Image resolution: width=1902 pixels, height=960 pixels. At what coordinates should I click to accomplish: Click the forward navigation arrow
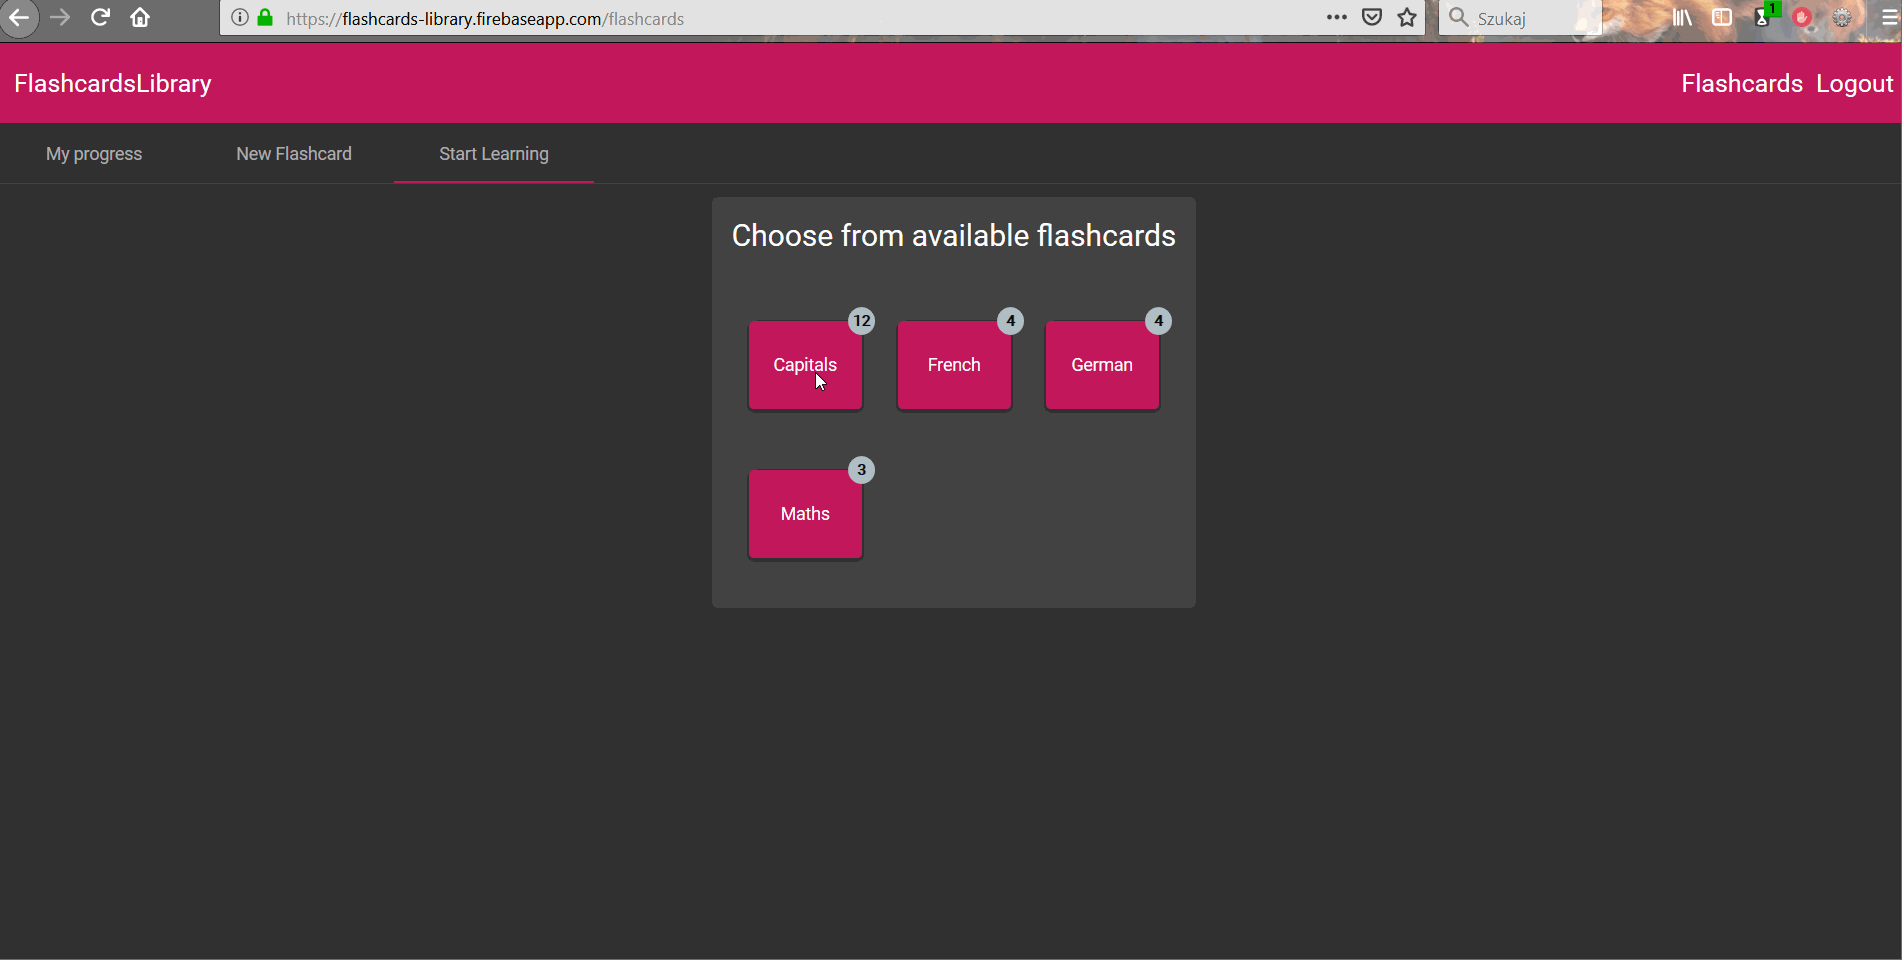click(x=60, y=18)
